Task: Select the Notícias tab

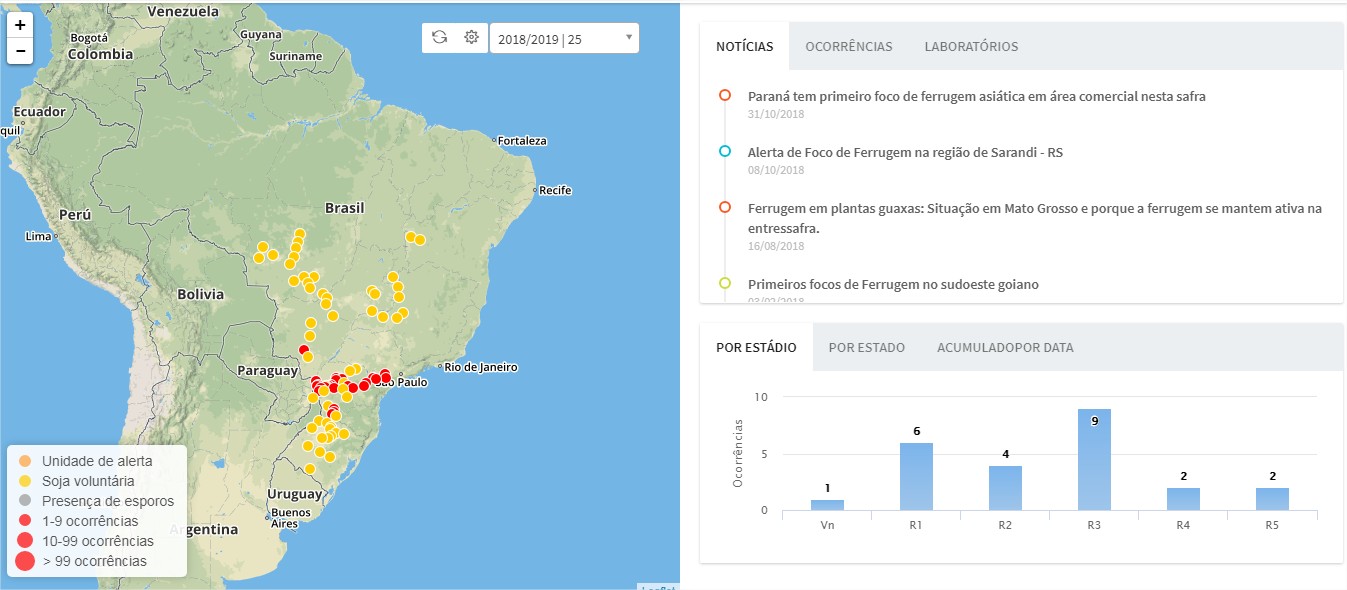Action: 744,47
